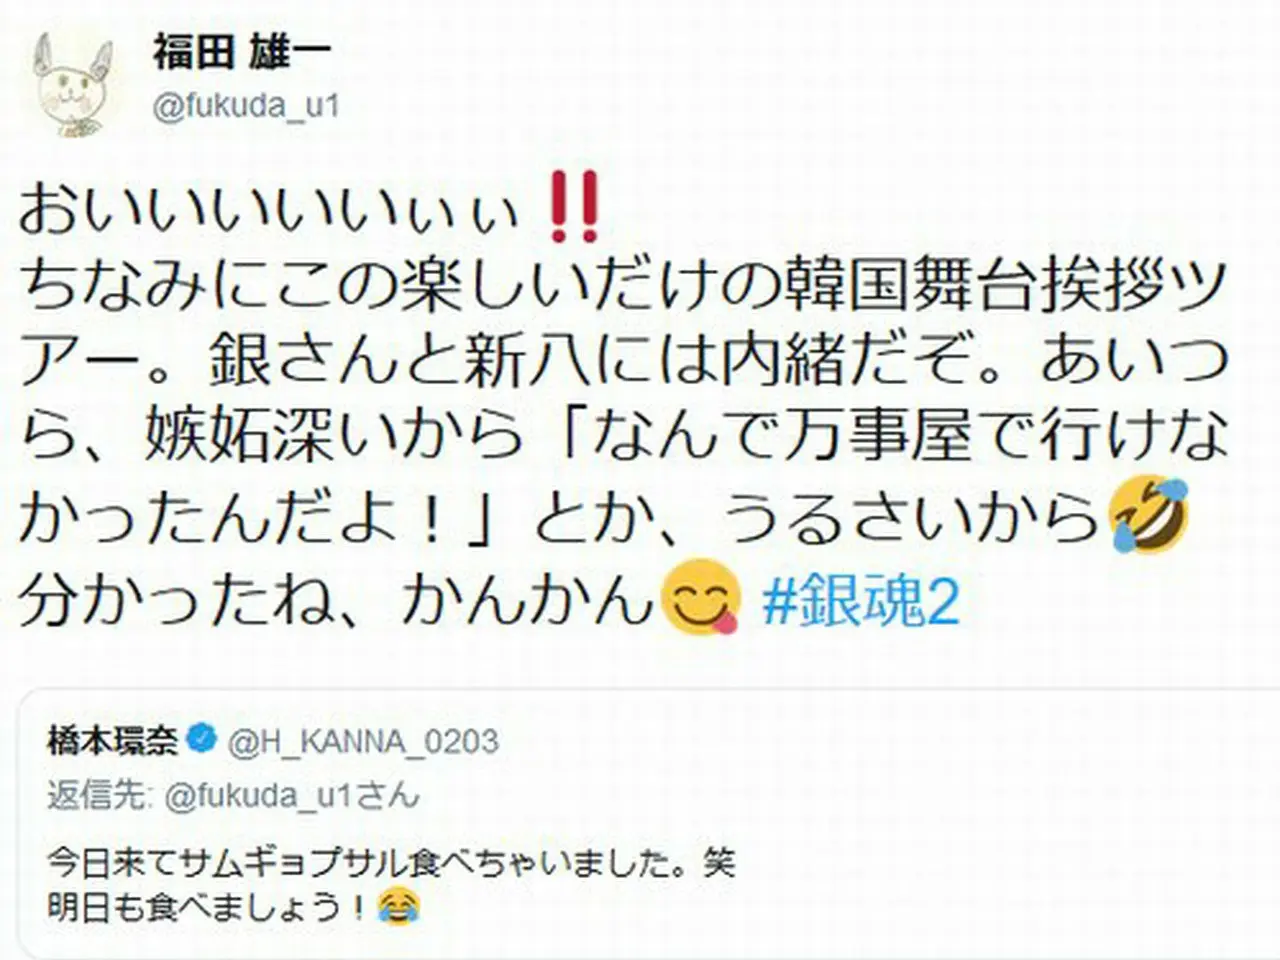Open the #銀魂2 hashtag link
The height and width of the screenshot is (960, 1280).
[x=860, y=602]
